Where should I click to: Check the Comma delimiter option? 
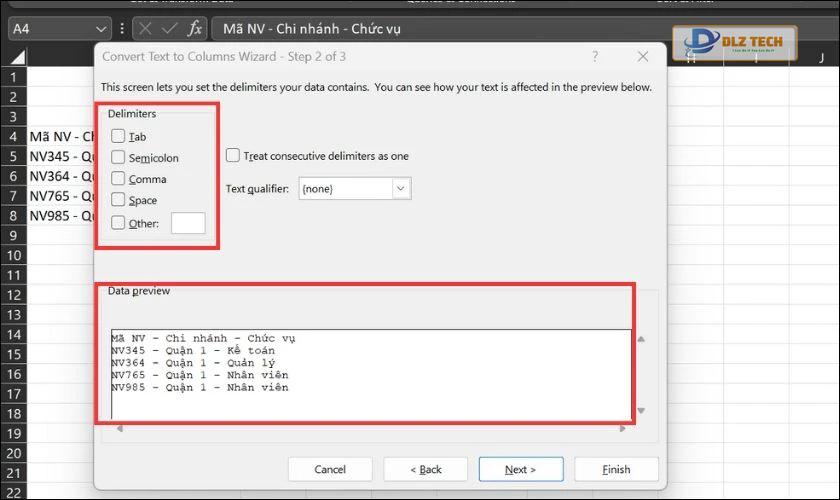pos(118,178)
